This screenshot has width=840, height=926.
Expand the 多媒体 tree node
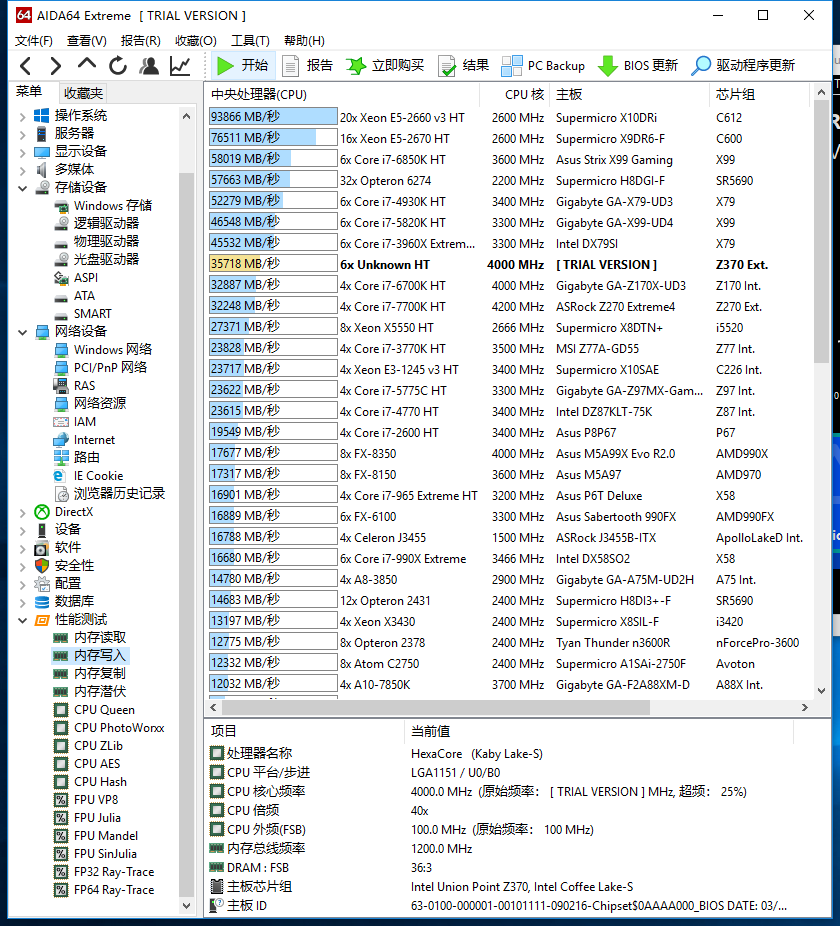click(x=22, y=171)
